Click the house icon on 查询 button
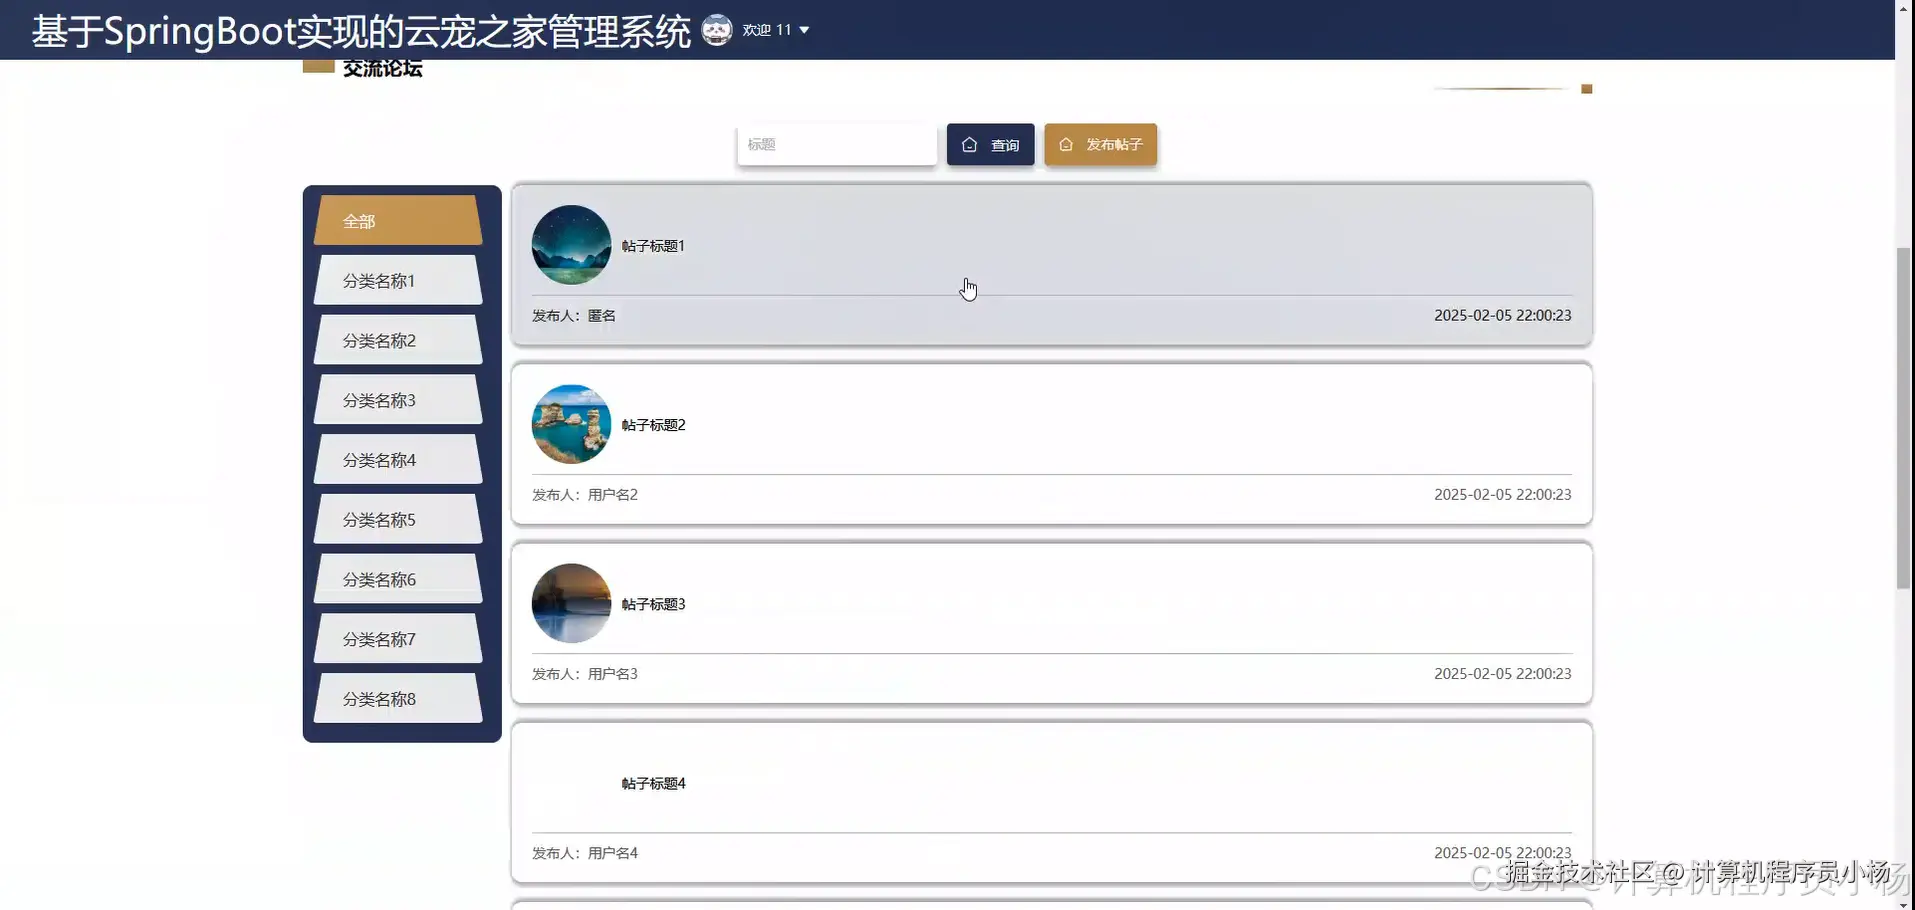The width and height of the screenshot is (1915, 910). click(x=970, y=144)
